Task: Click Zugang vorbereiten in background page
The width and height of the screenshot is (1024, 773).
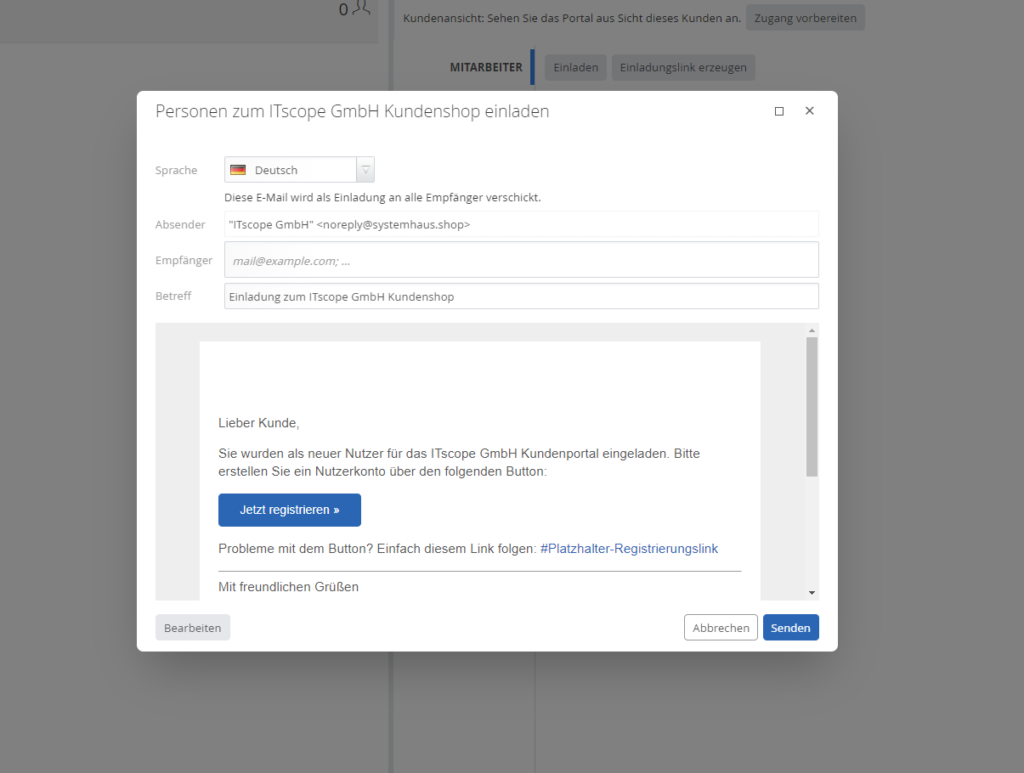Action: coord(805,18)
